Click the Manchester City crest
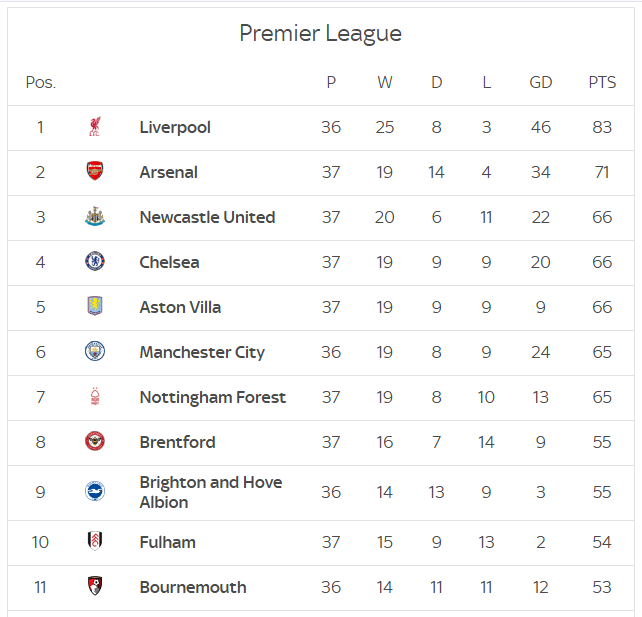This screenshot has width=642, height=617. click(95, 351)
